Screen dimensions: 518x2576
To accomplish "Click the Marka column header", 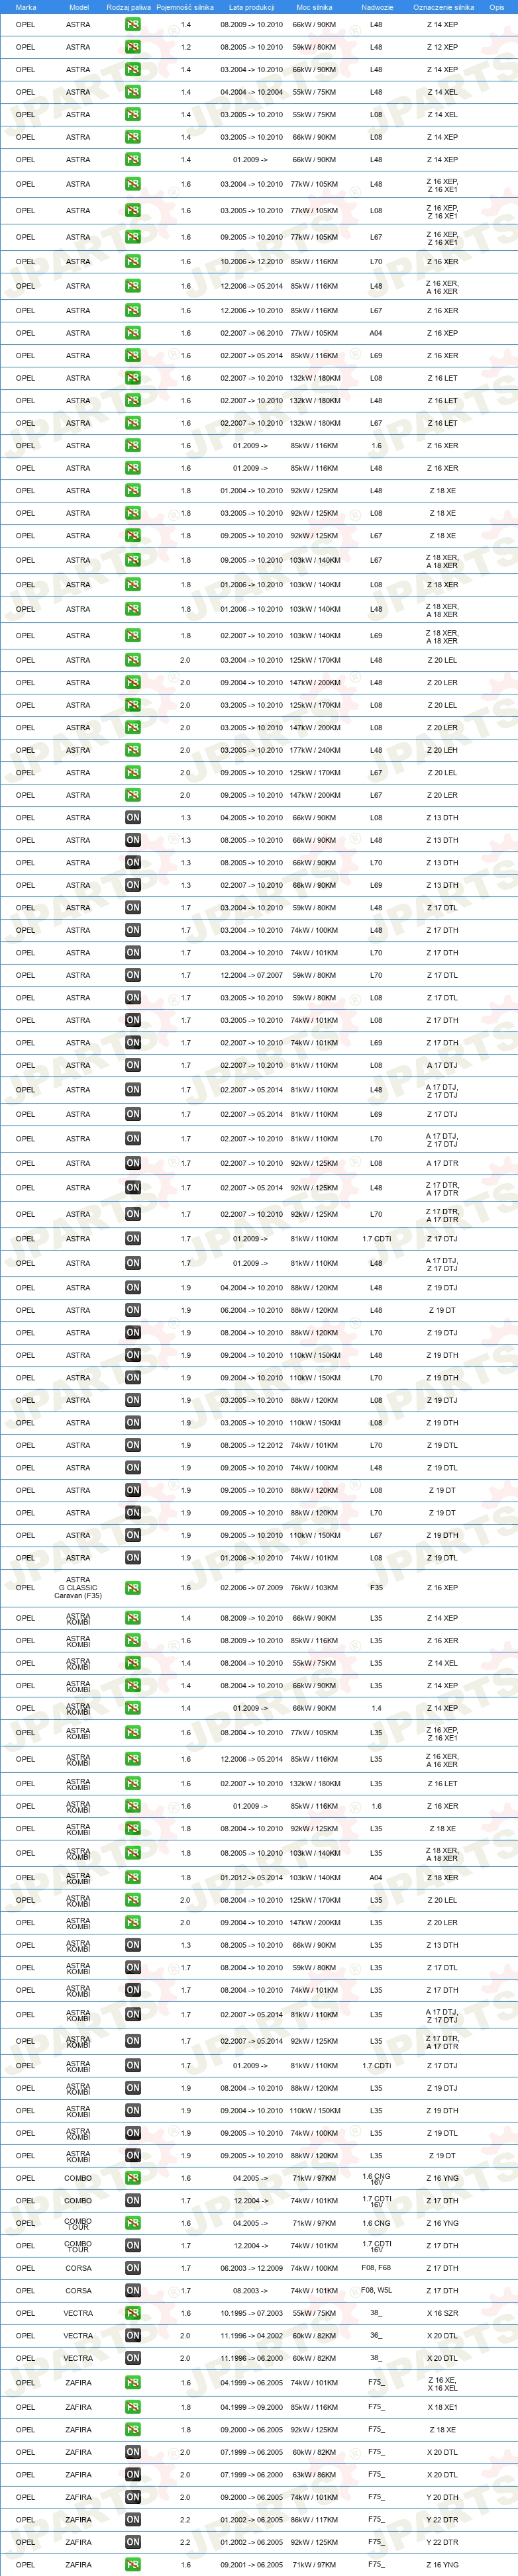I will (x=26, y=7).
